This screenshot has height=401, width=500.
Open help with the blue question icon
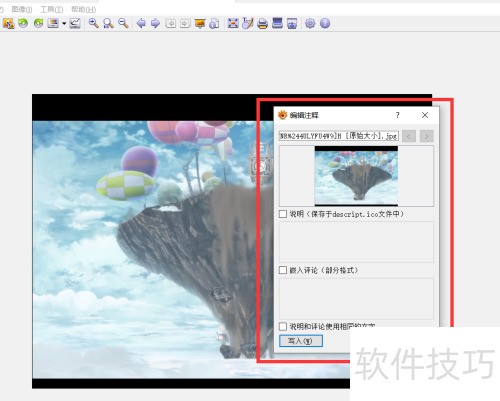pos(325,23)
